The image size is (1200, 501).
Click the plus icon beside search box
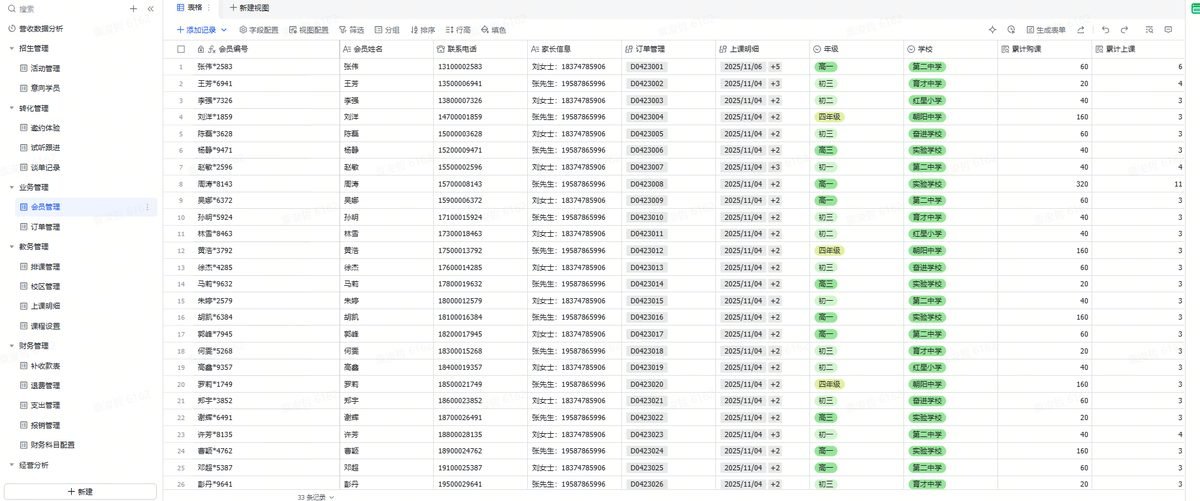pos(134,8)
